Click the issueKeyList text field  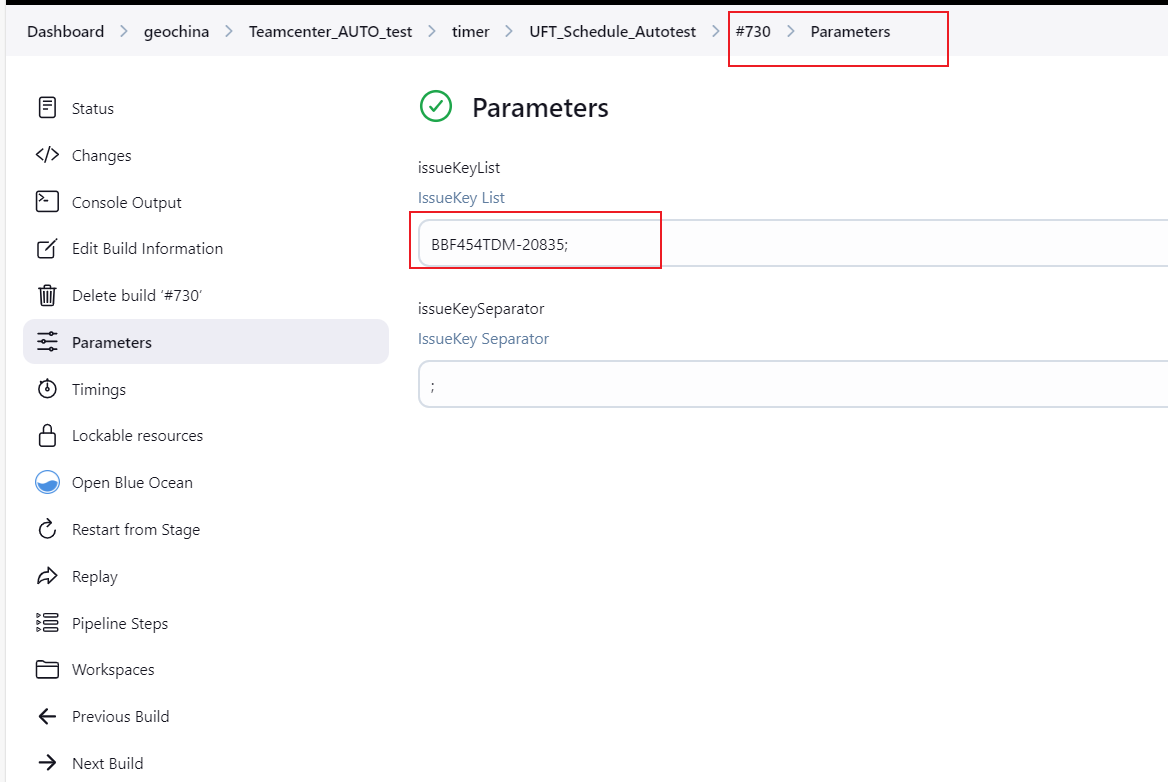click(x=790, y=243)
